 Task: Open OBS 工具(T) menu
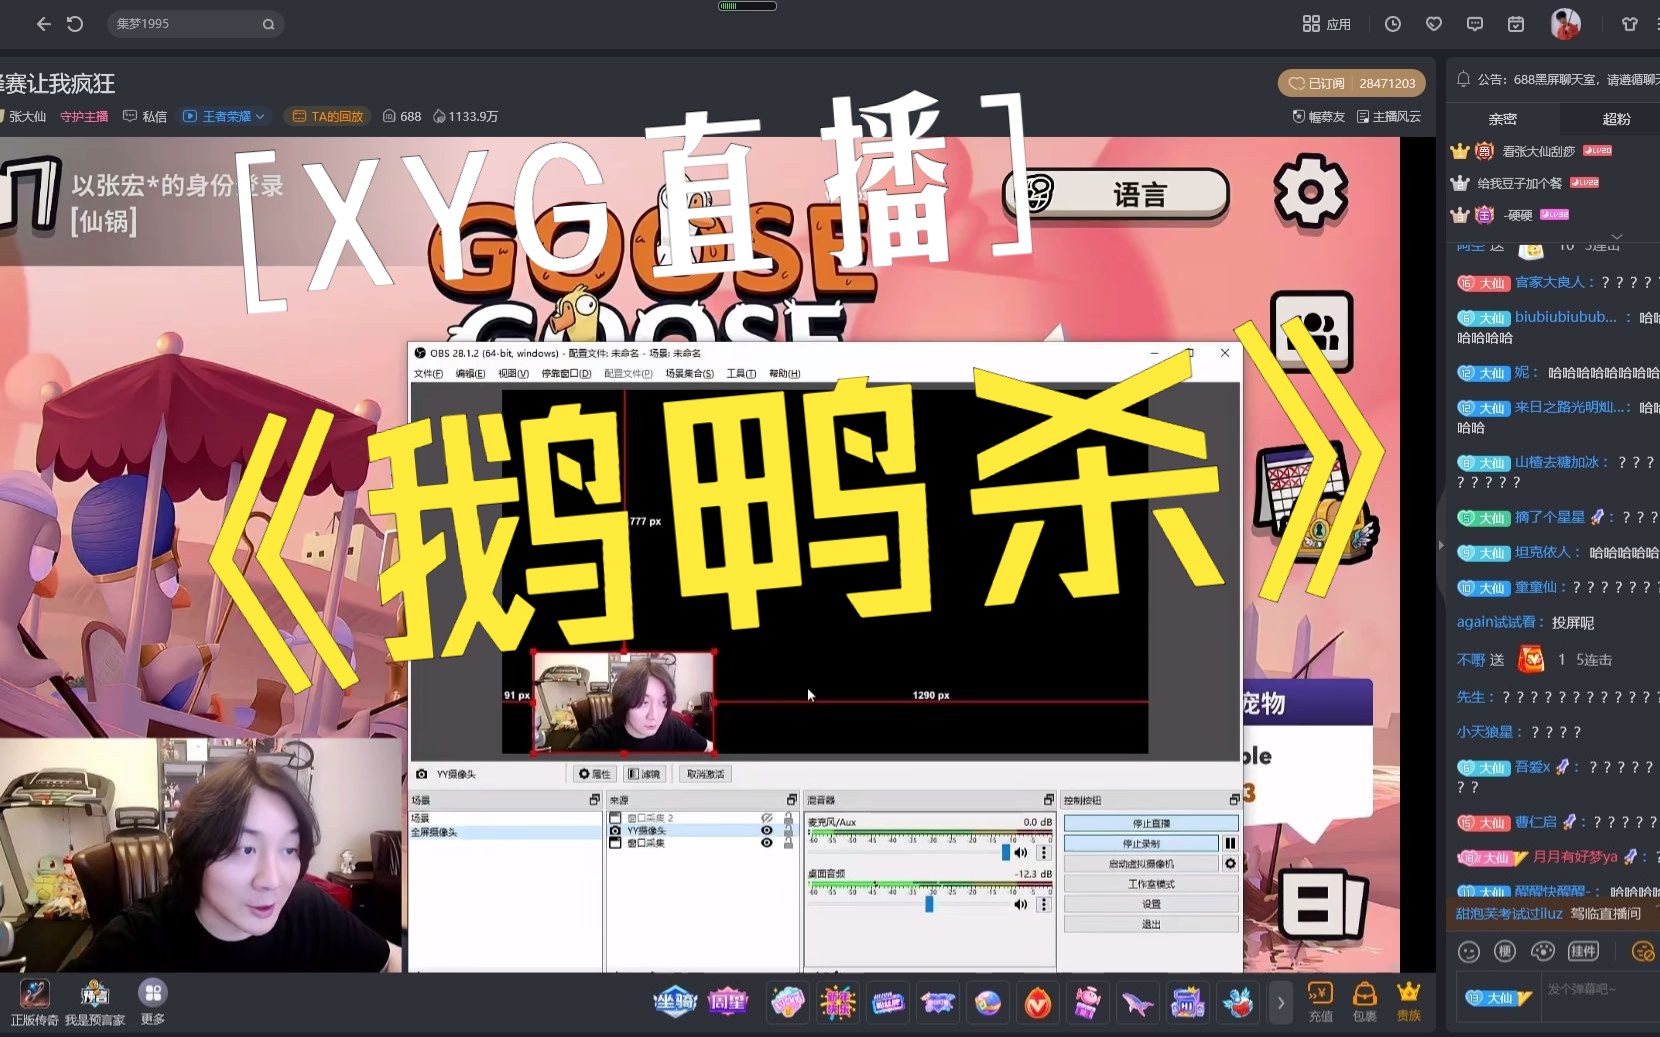pyautogui.click(x=741, y=374)
